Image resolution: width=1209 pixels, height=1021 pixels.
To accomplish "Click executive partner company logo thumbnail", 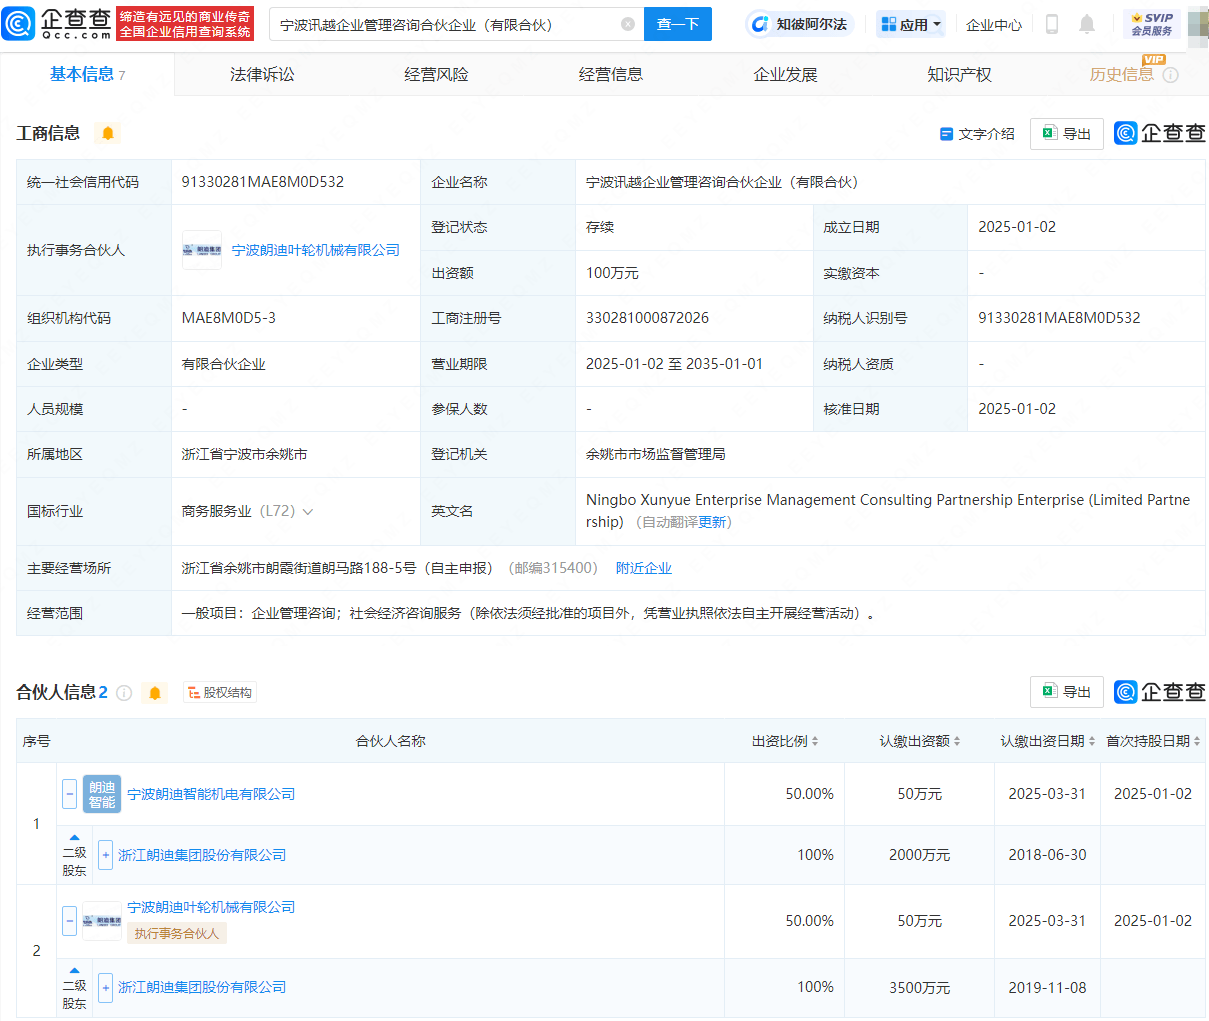I will [201, 250].
